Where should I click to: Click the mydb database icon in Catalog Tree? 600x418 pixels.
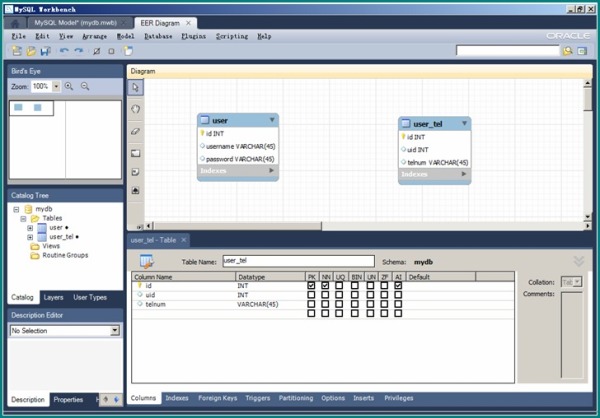point(28,209)
